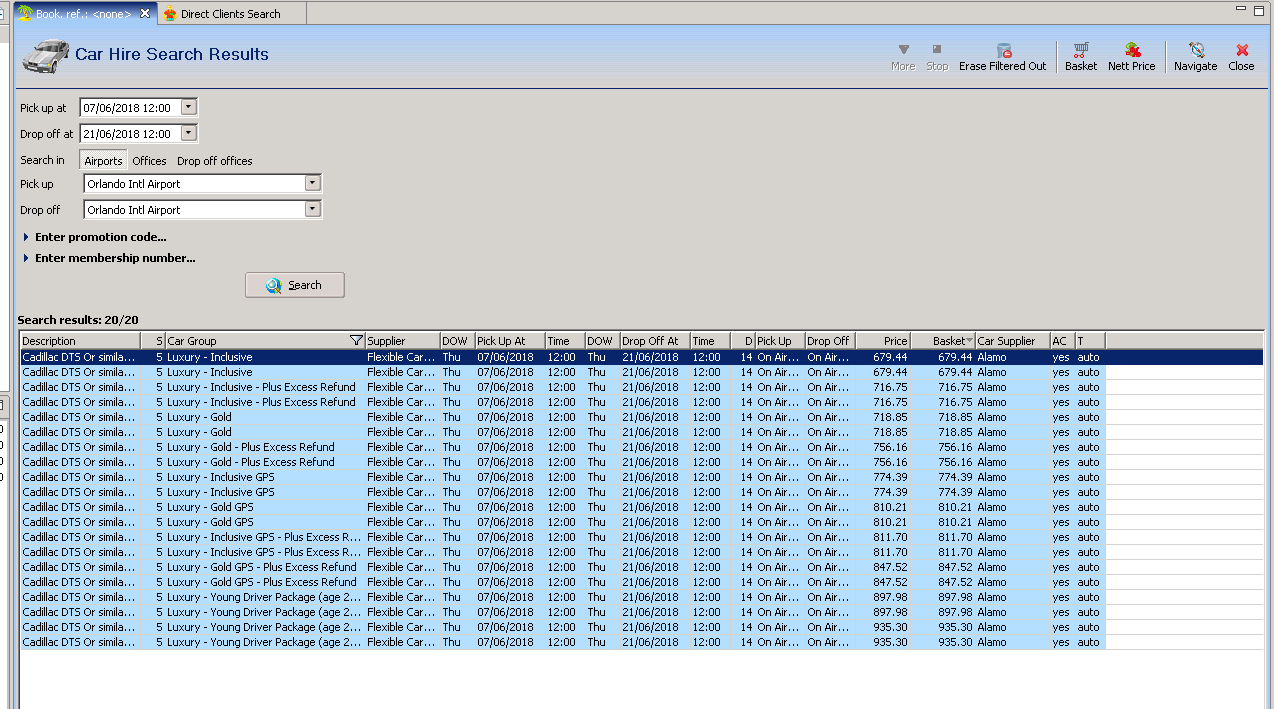Image resolution: width=1274 pixels, height=709 pixels.
Task: Sort by the Pick Up At column header
Action: tap(509, 341)
